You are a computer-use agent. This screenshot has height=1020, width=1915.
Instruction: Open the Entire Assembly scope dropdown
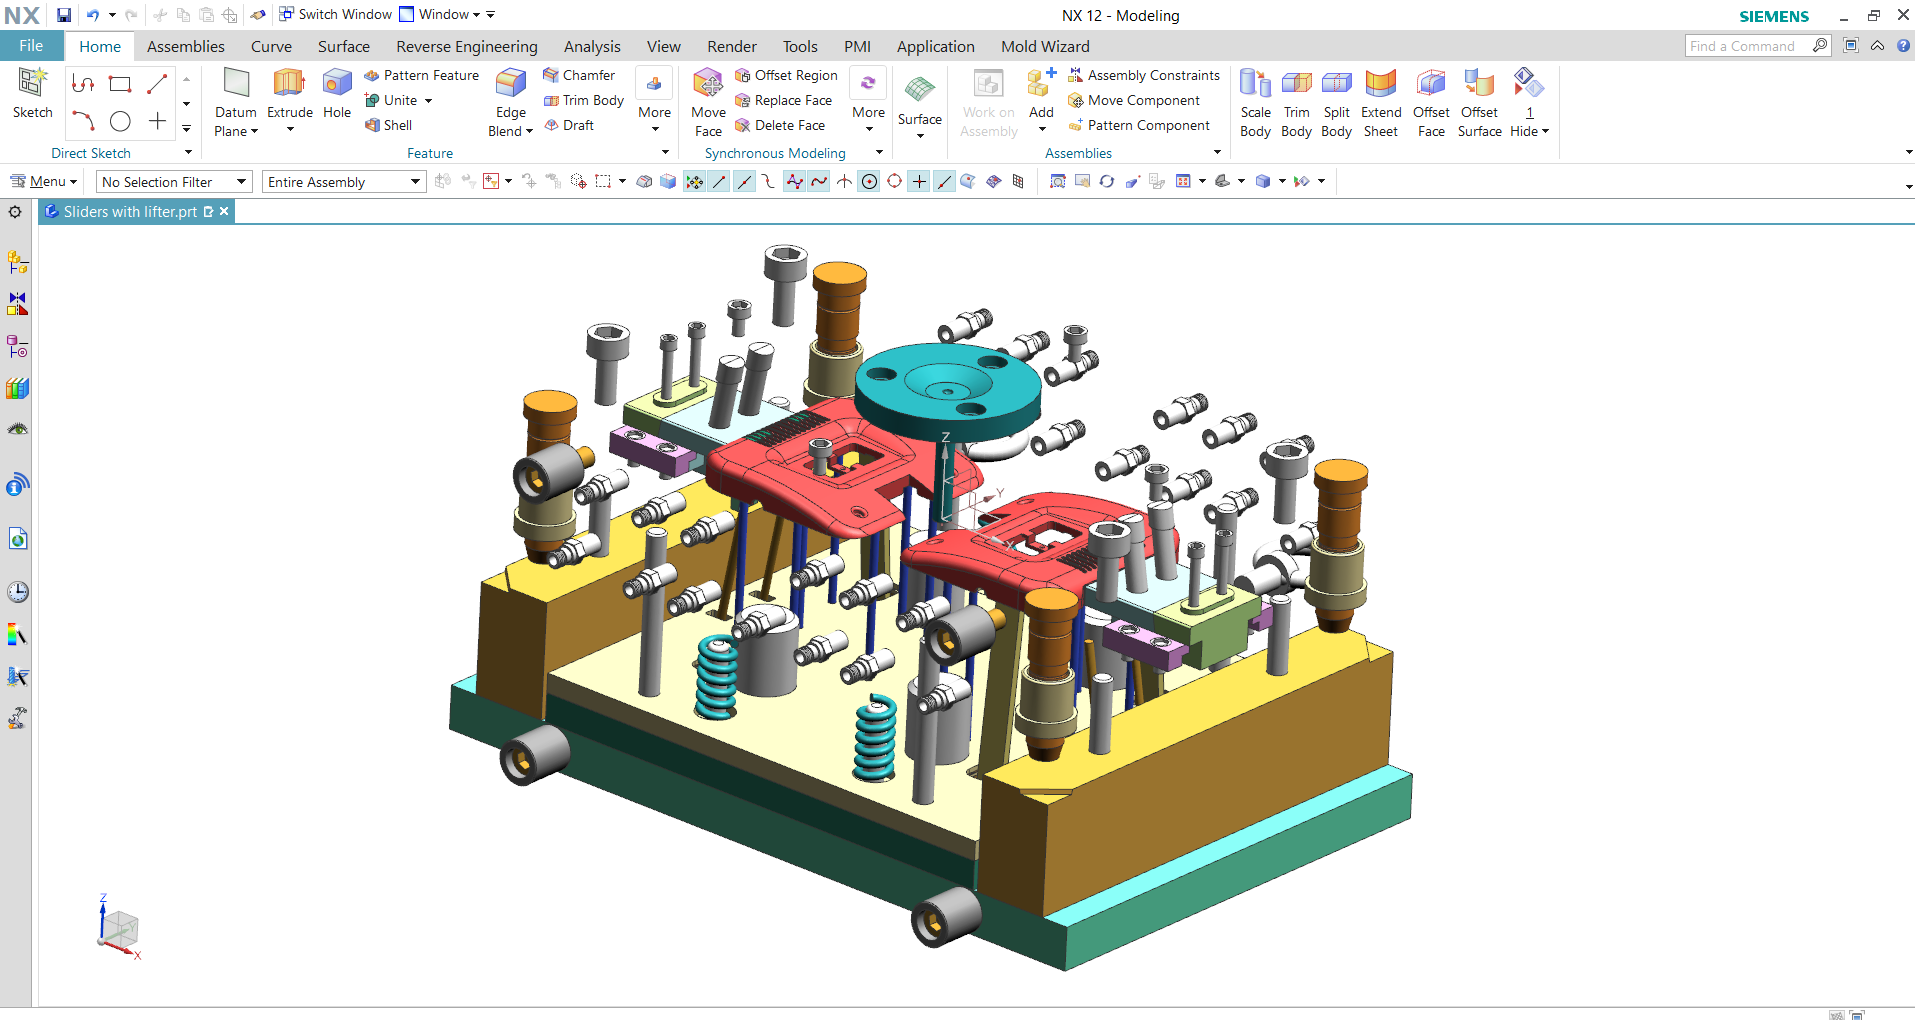coord(344,182)
